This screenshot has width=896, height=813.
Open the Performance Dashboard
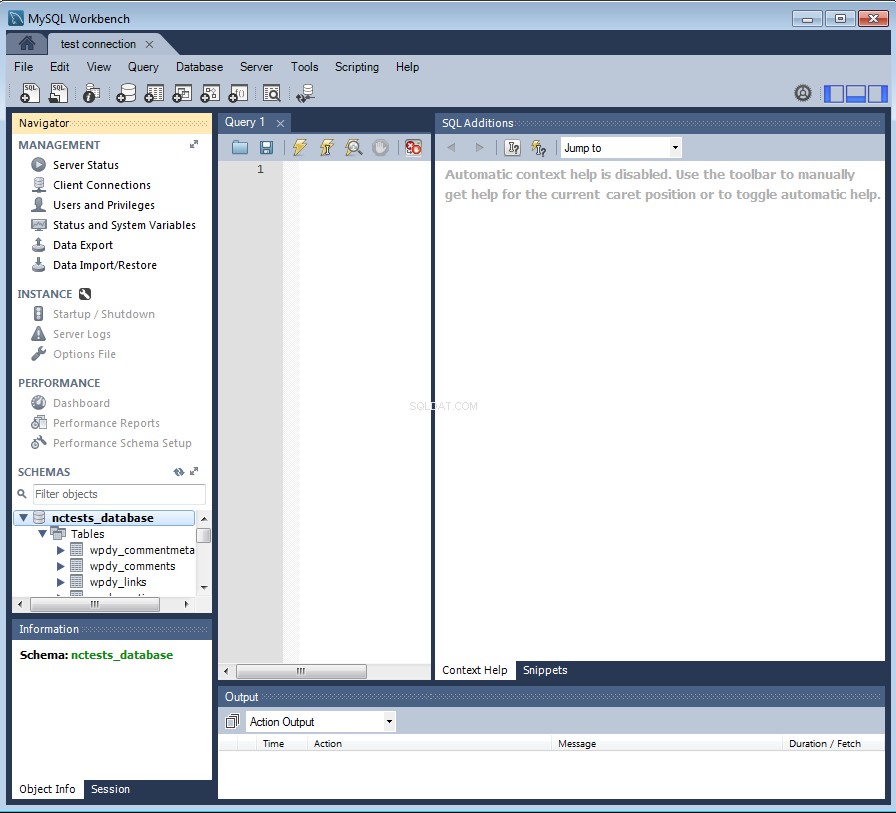click(x=81, y=403)
